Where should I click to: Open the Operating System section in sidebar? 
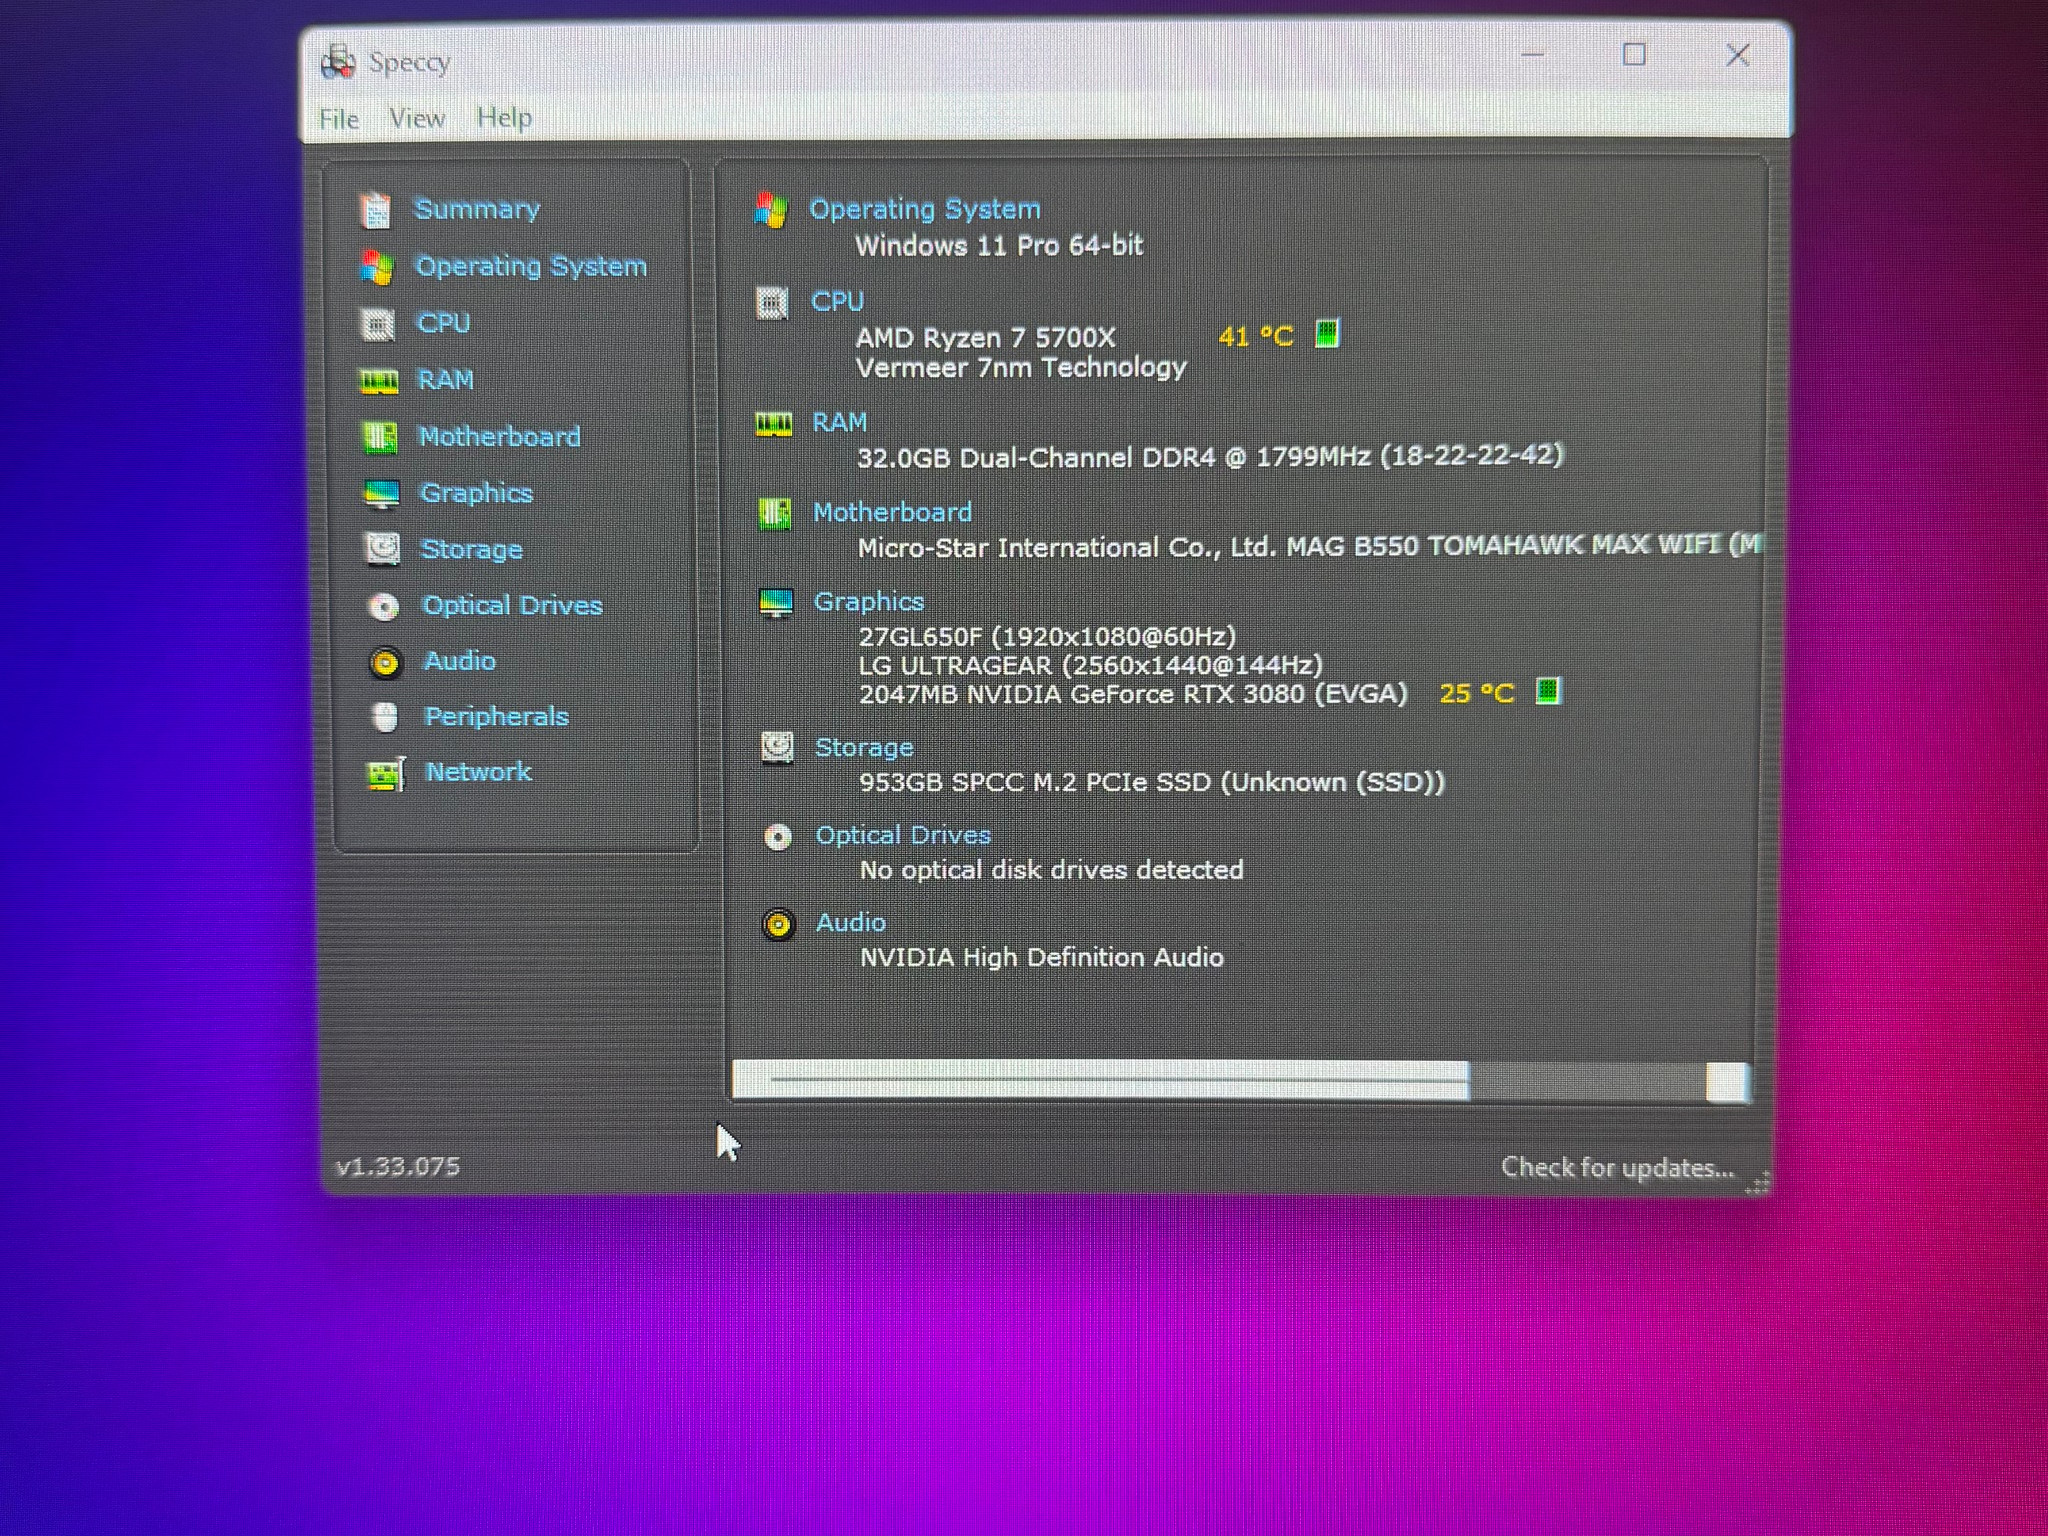click(531, 266)
